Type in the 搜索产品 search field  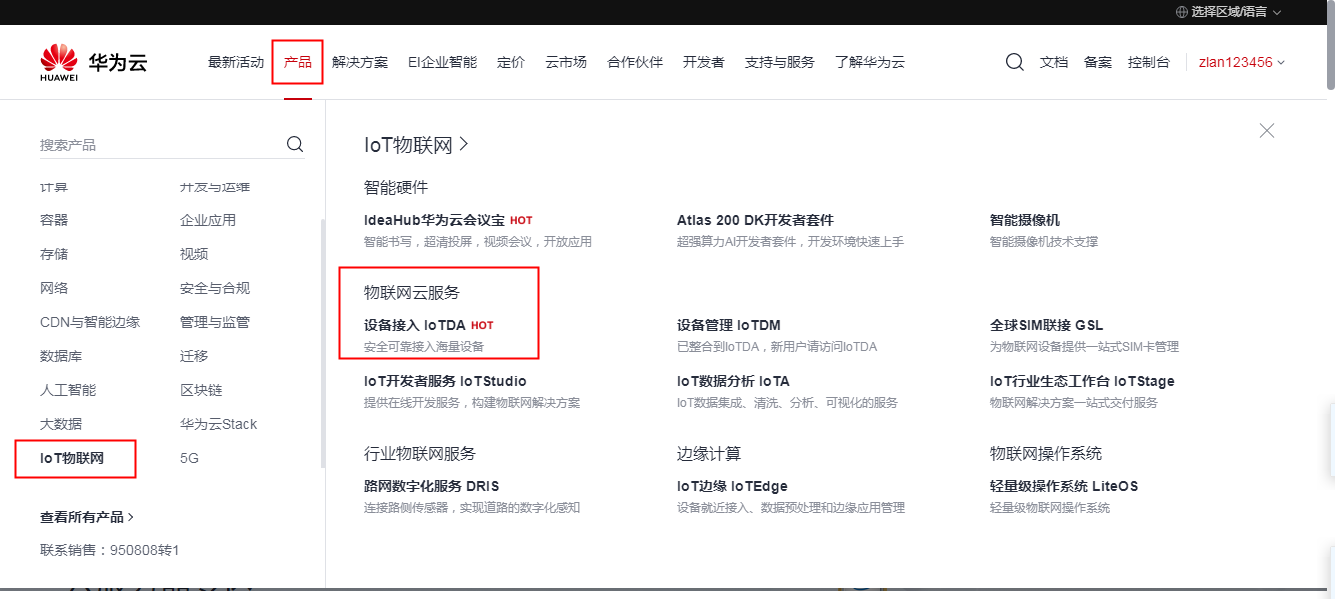point(160,145)
